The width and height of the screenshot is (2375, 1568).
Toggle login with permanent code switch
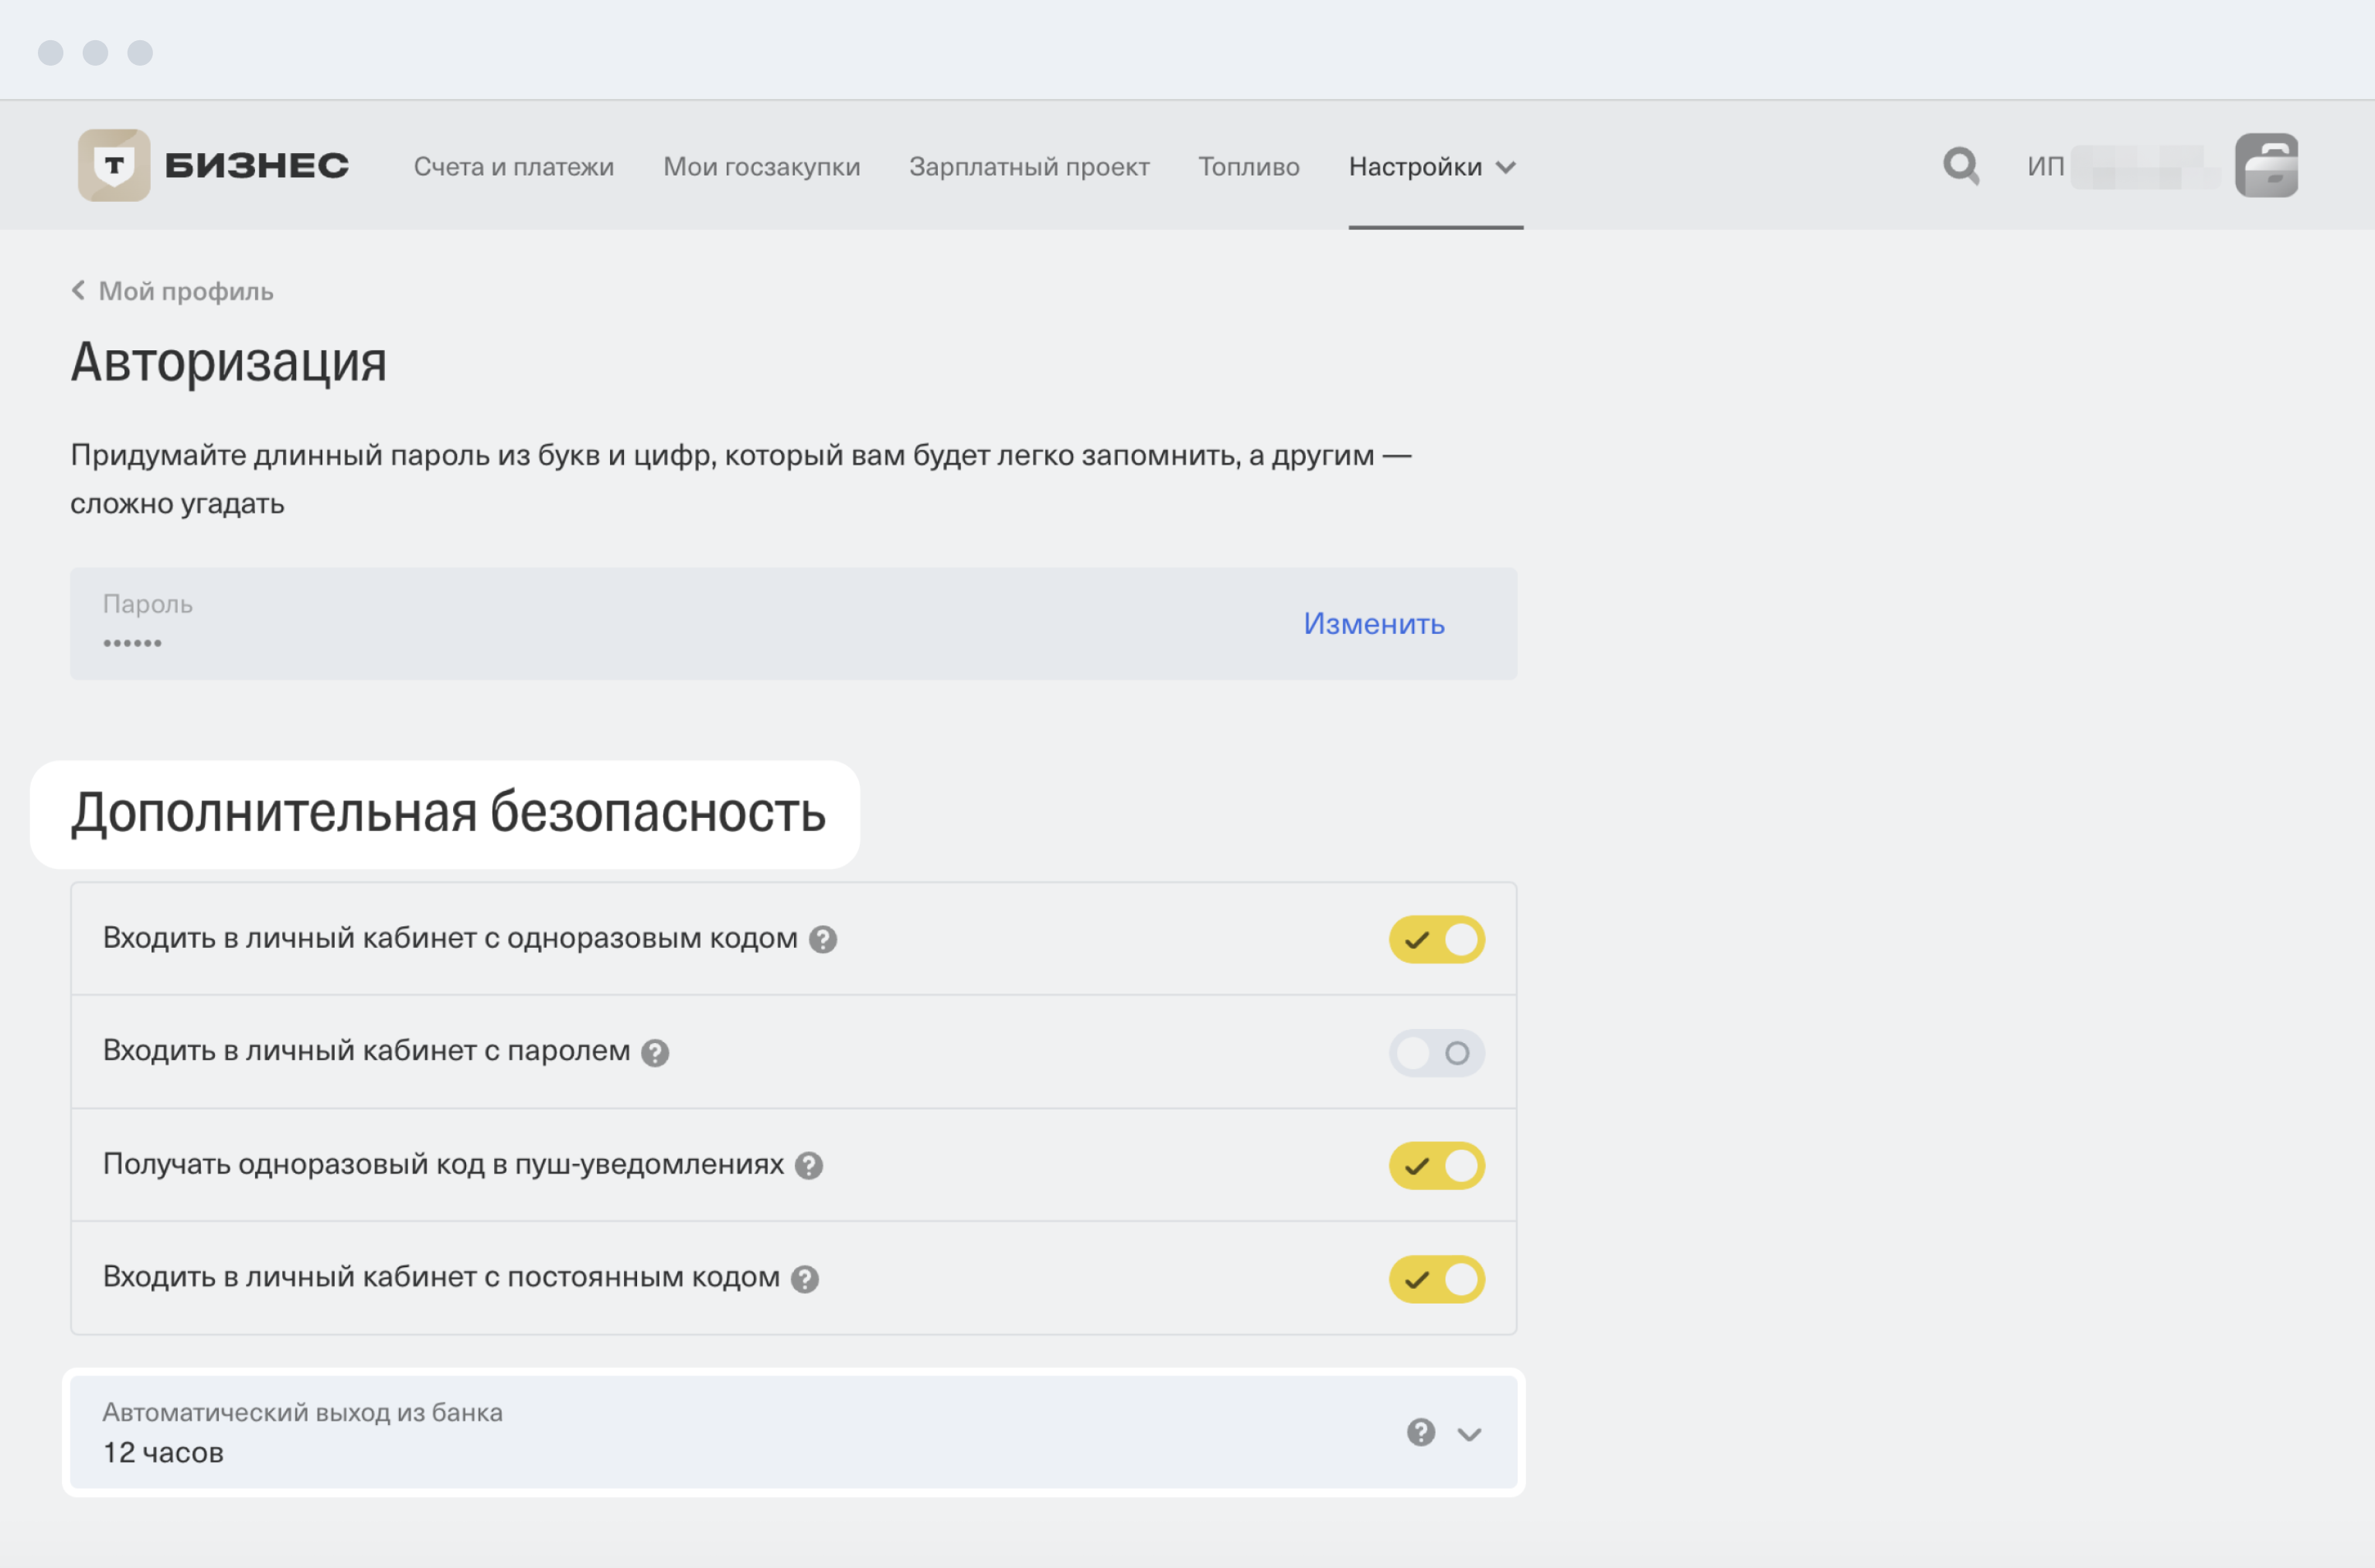[1436, 1278]
